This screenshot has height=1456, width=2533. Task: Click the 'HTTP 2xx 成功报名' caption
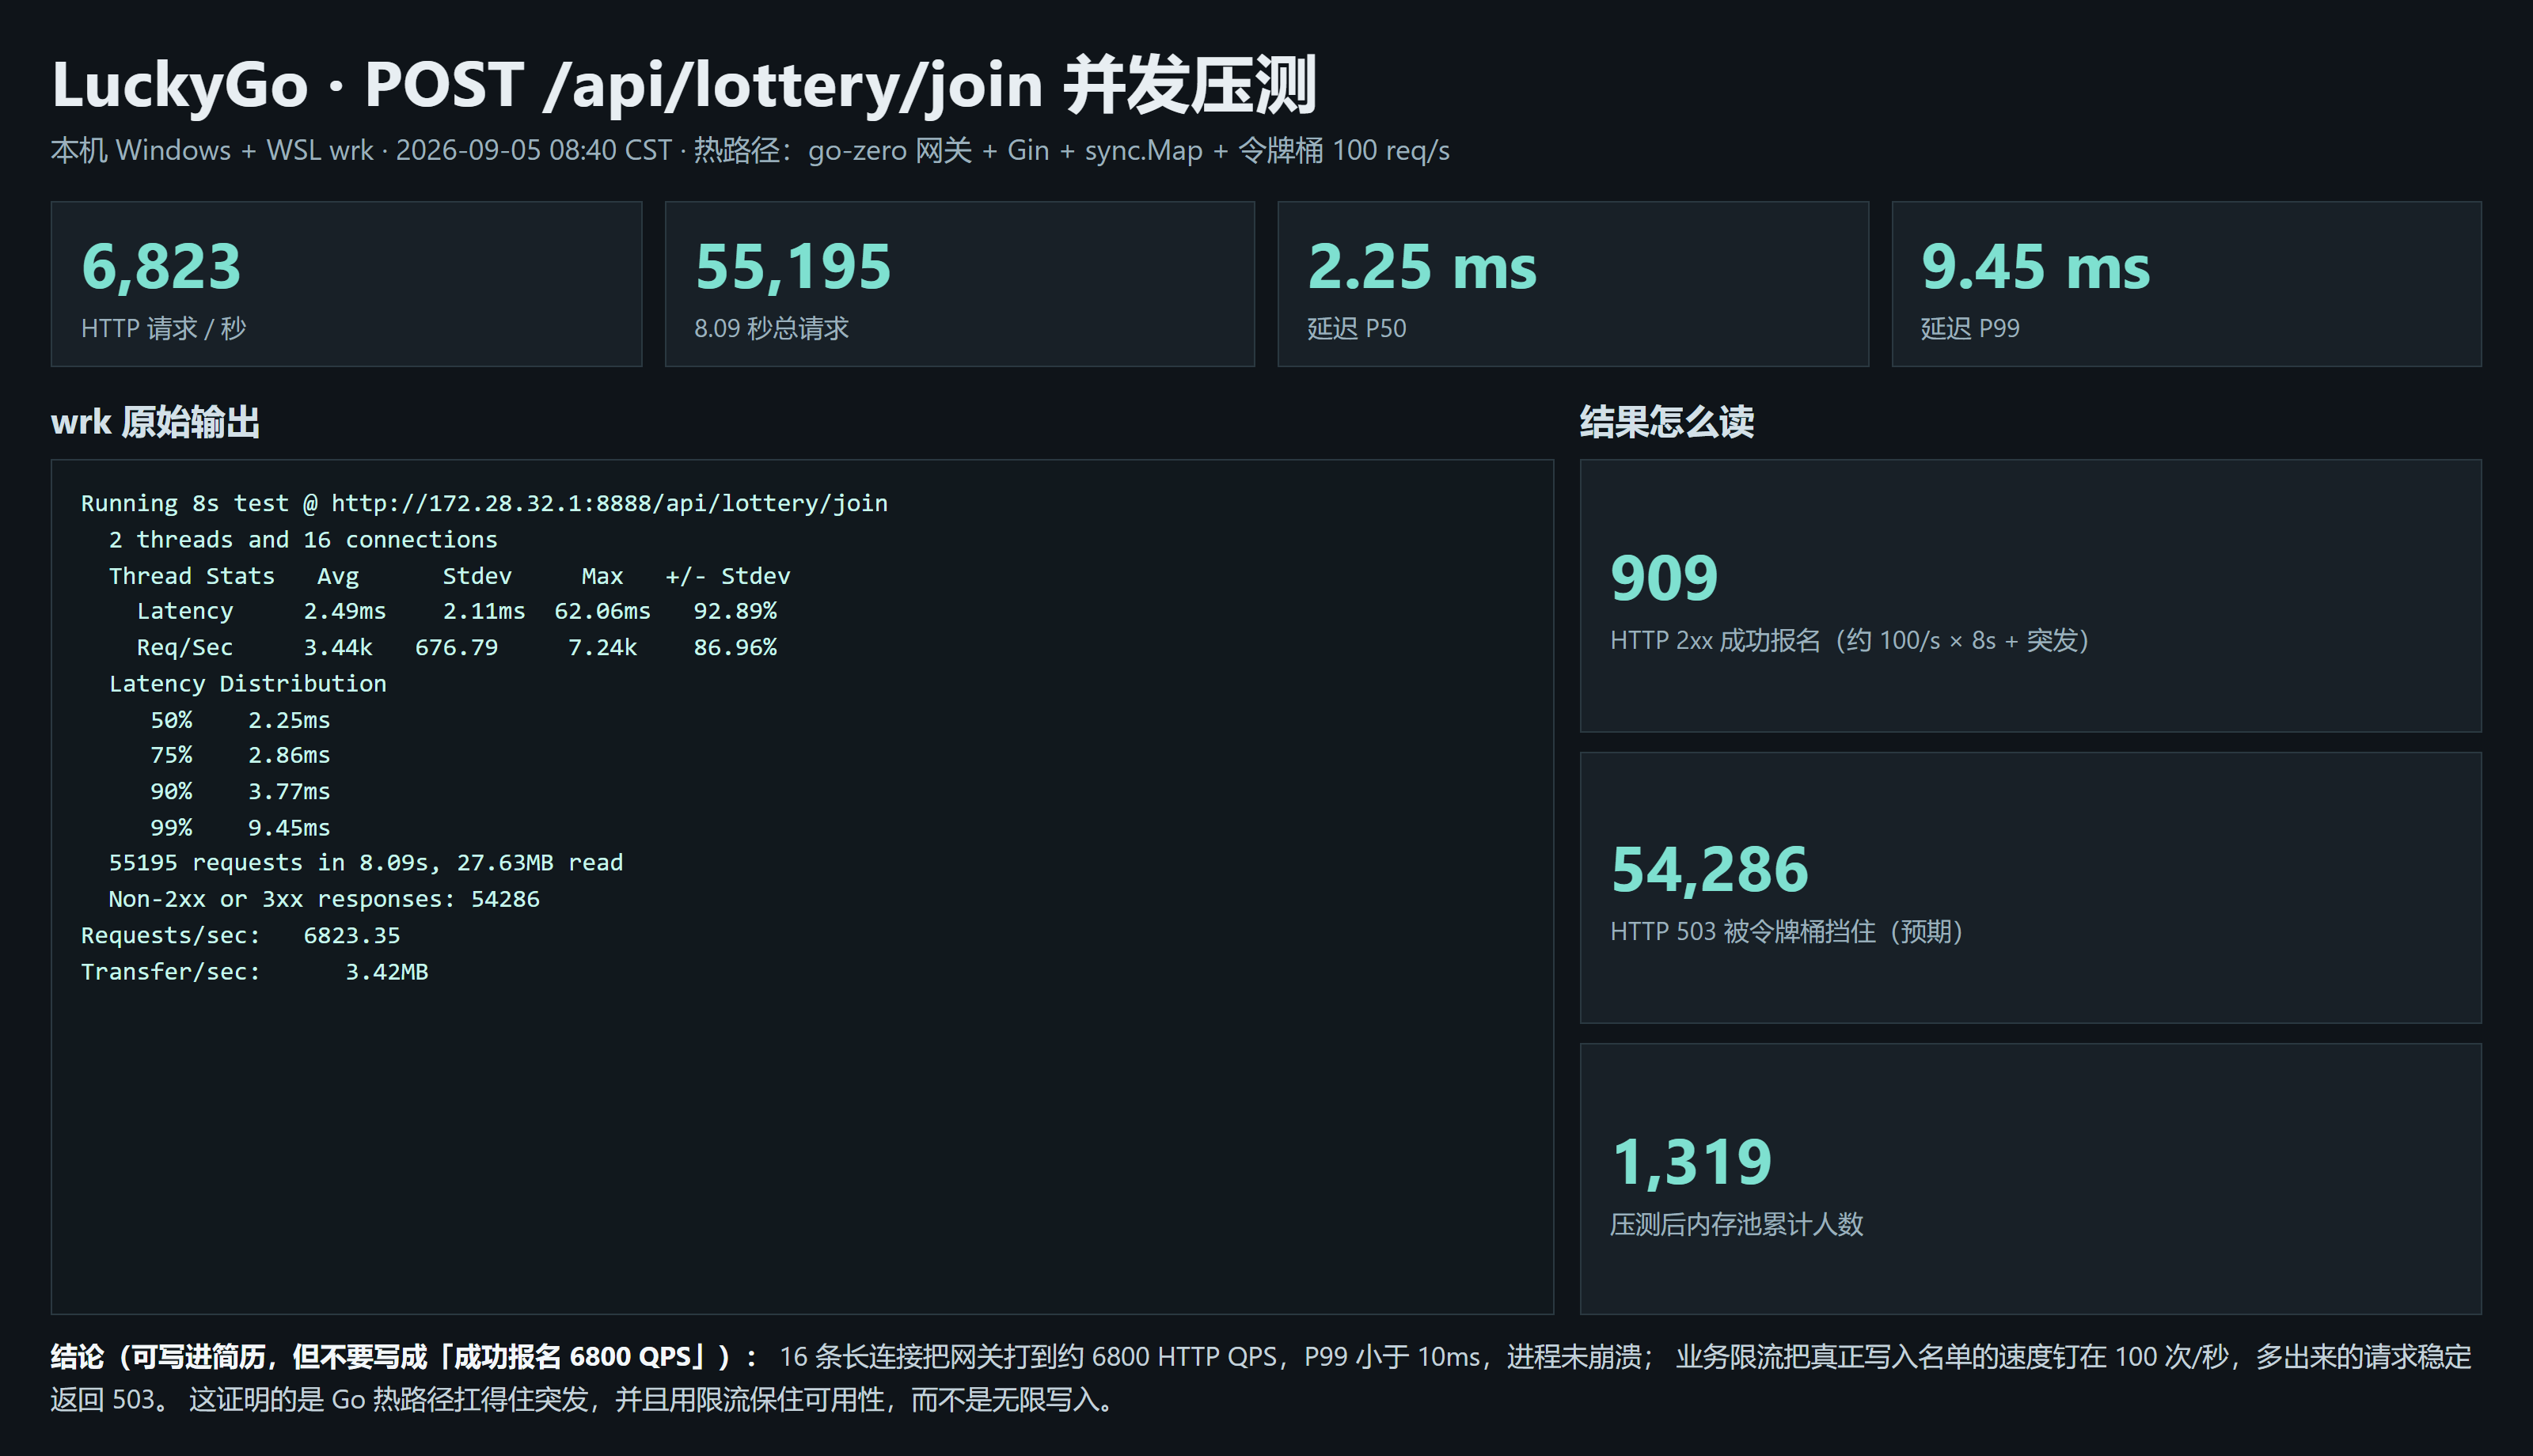coord(1850,640)
